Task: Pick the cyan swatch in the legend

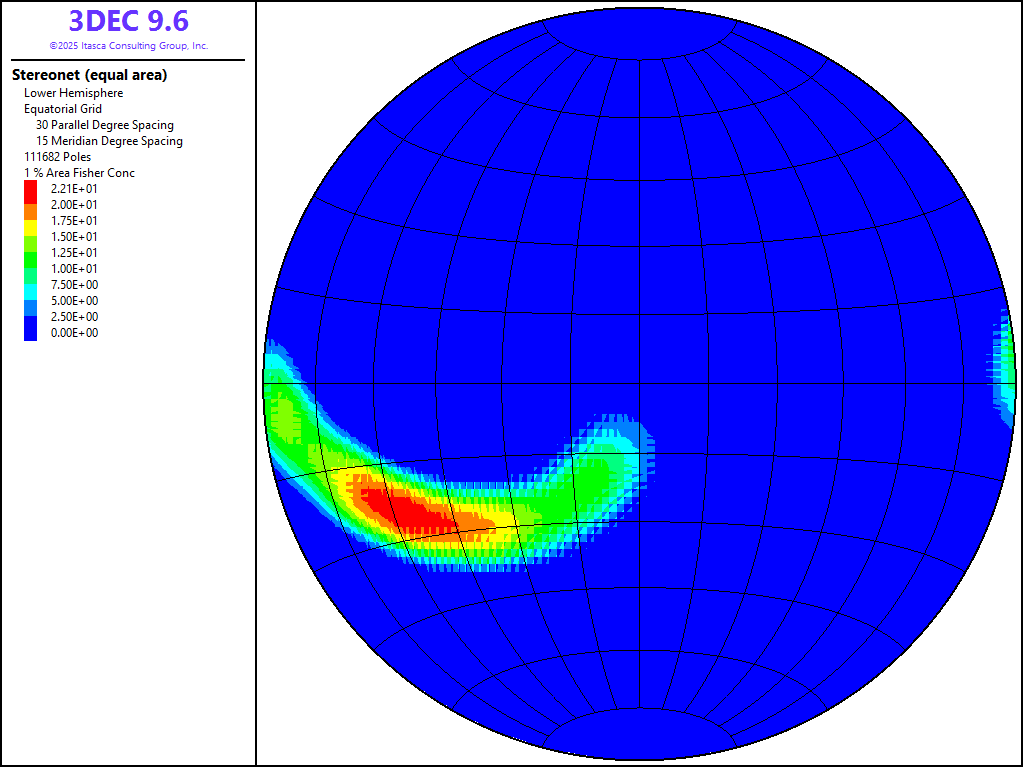Action: pyautogui.click(x=31, y=284)
